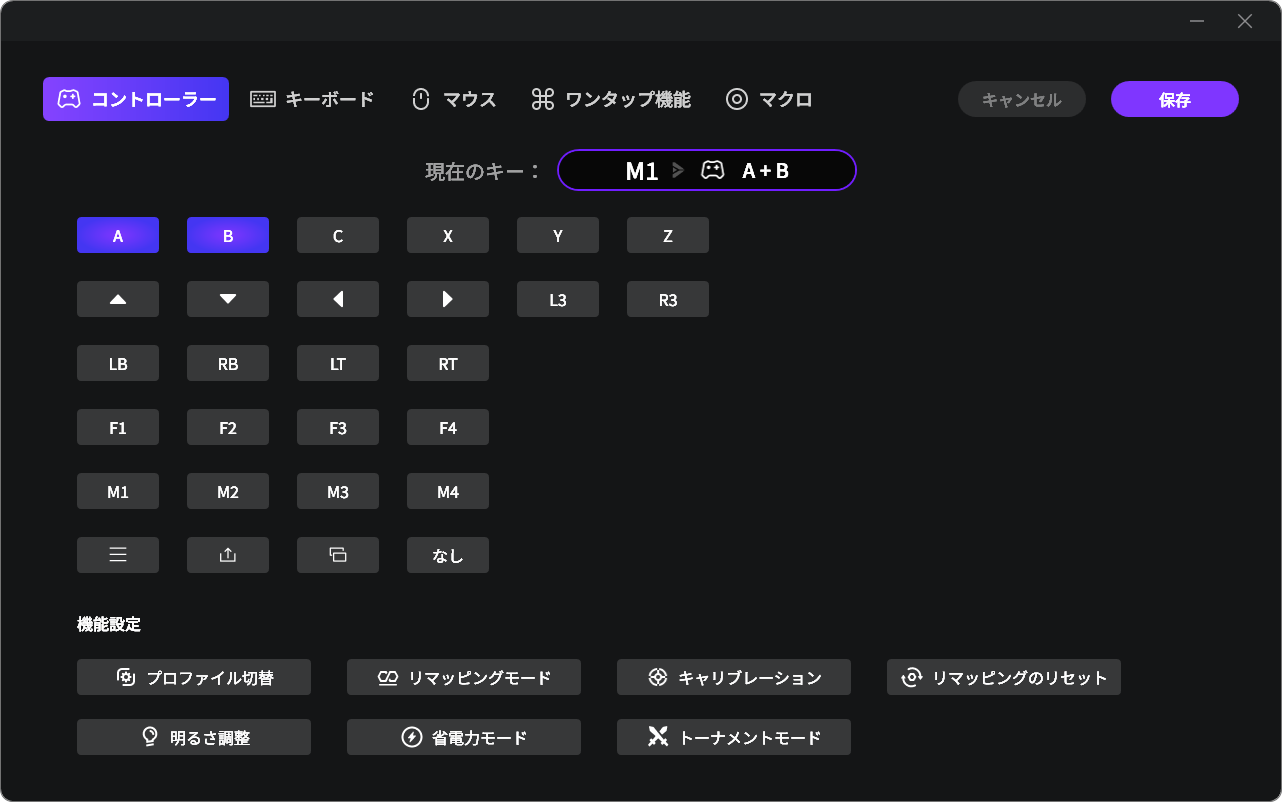Select the hamburger menu key button

pyautogui.click(x=118, y=555)
